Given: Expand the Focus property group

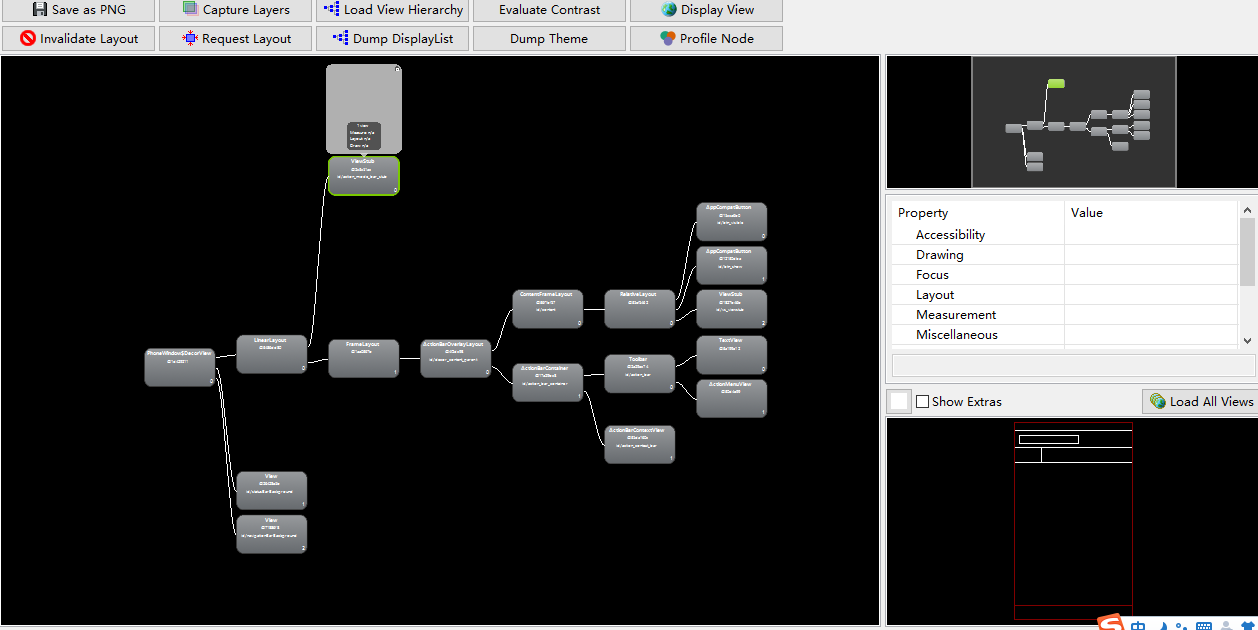Looking at the screenshot, I should pos(932,275).
